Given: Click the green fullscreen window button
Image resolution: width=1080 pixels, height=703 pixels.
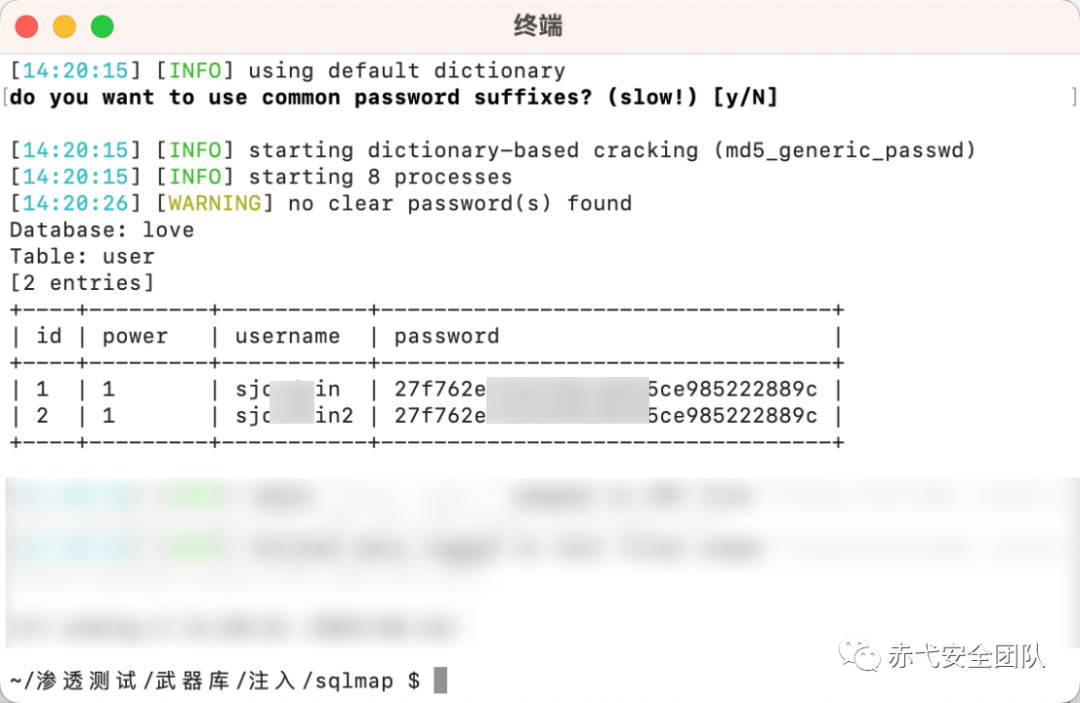Looking at the screenshot, I should tap(102, 27).
